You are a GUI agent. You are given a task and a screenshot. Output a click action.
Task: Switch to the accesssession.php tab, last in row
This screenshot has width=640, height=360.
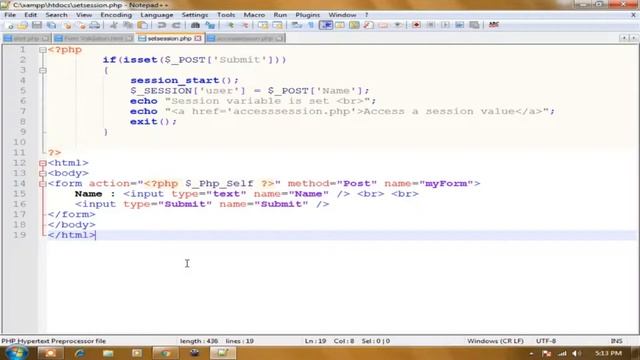coord(245,38)
